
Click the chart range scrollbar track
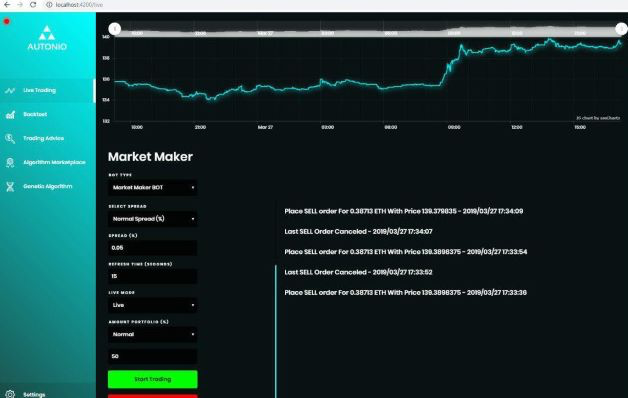tap(368, 29)
